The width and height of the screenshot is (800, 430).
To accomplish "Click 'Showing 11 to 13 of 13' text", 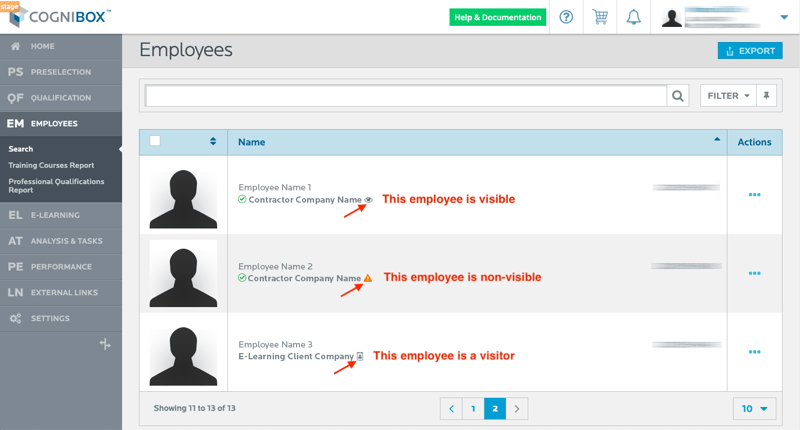I will coord(194,408).
